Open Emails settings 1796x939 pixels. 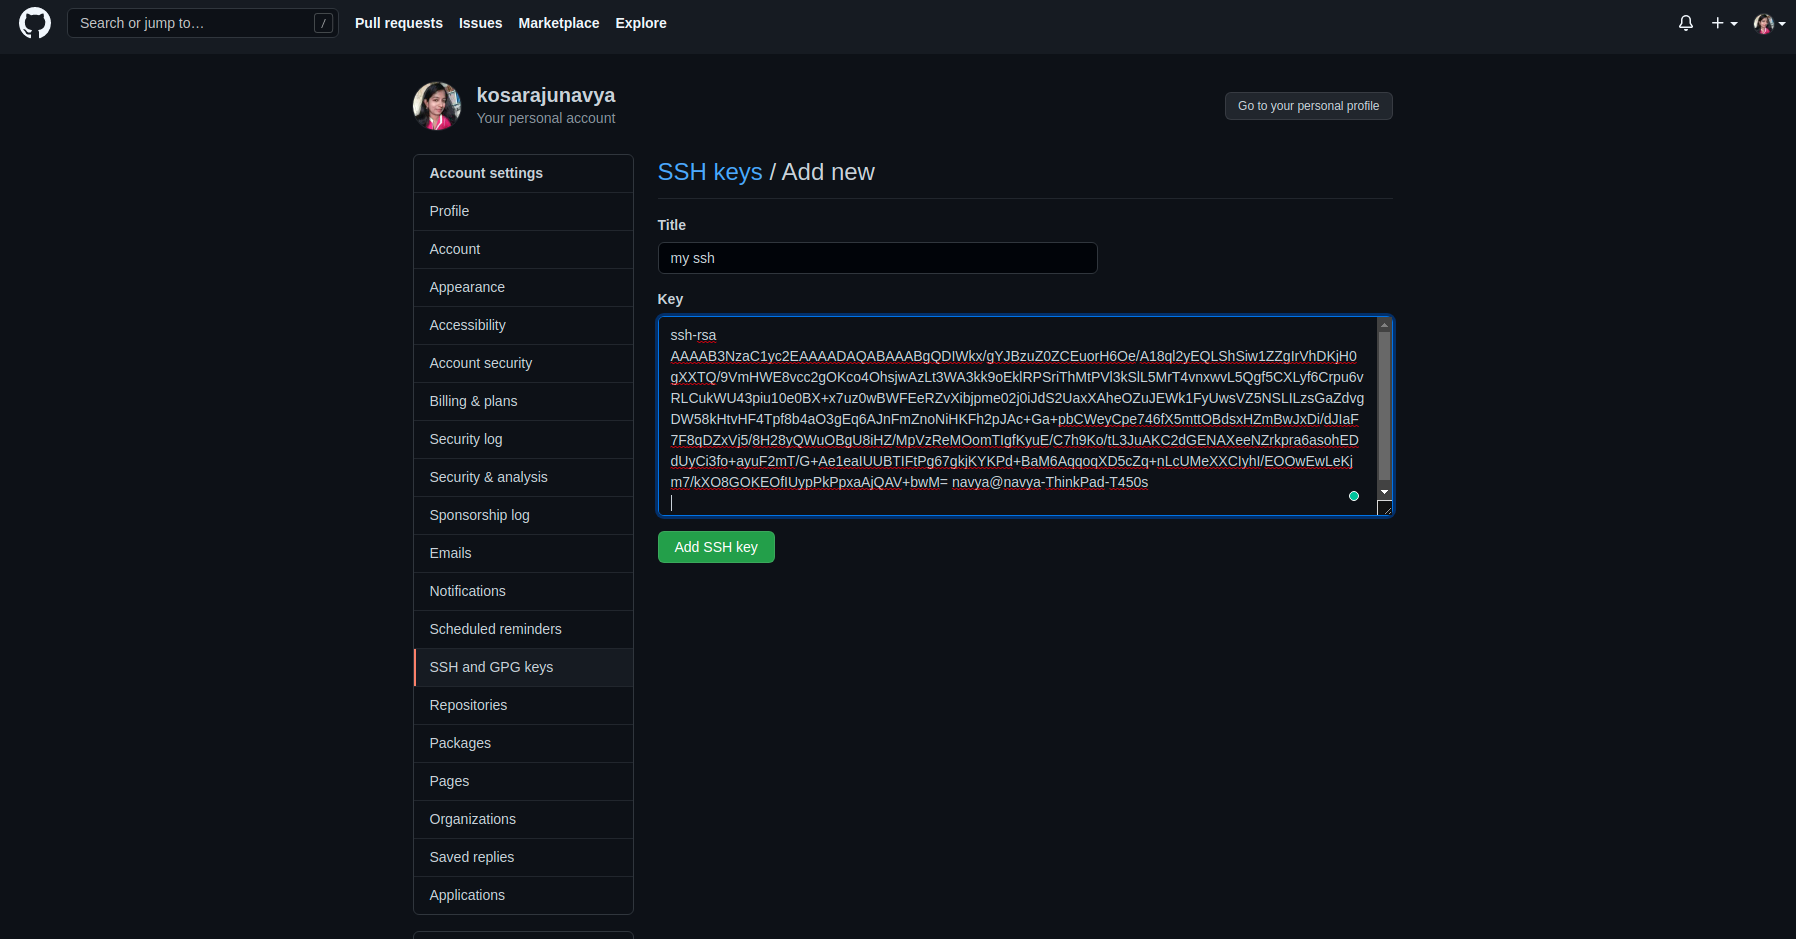523,553
